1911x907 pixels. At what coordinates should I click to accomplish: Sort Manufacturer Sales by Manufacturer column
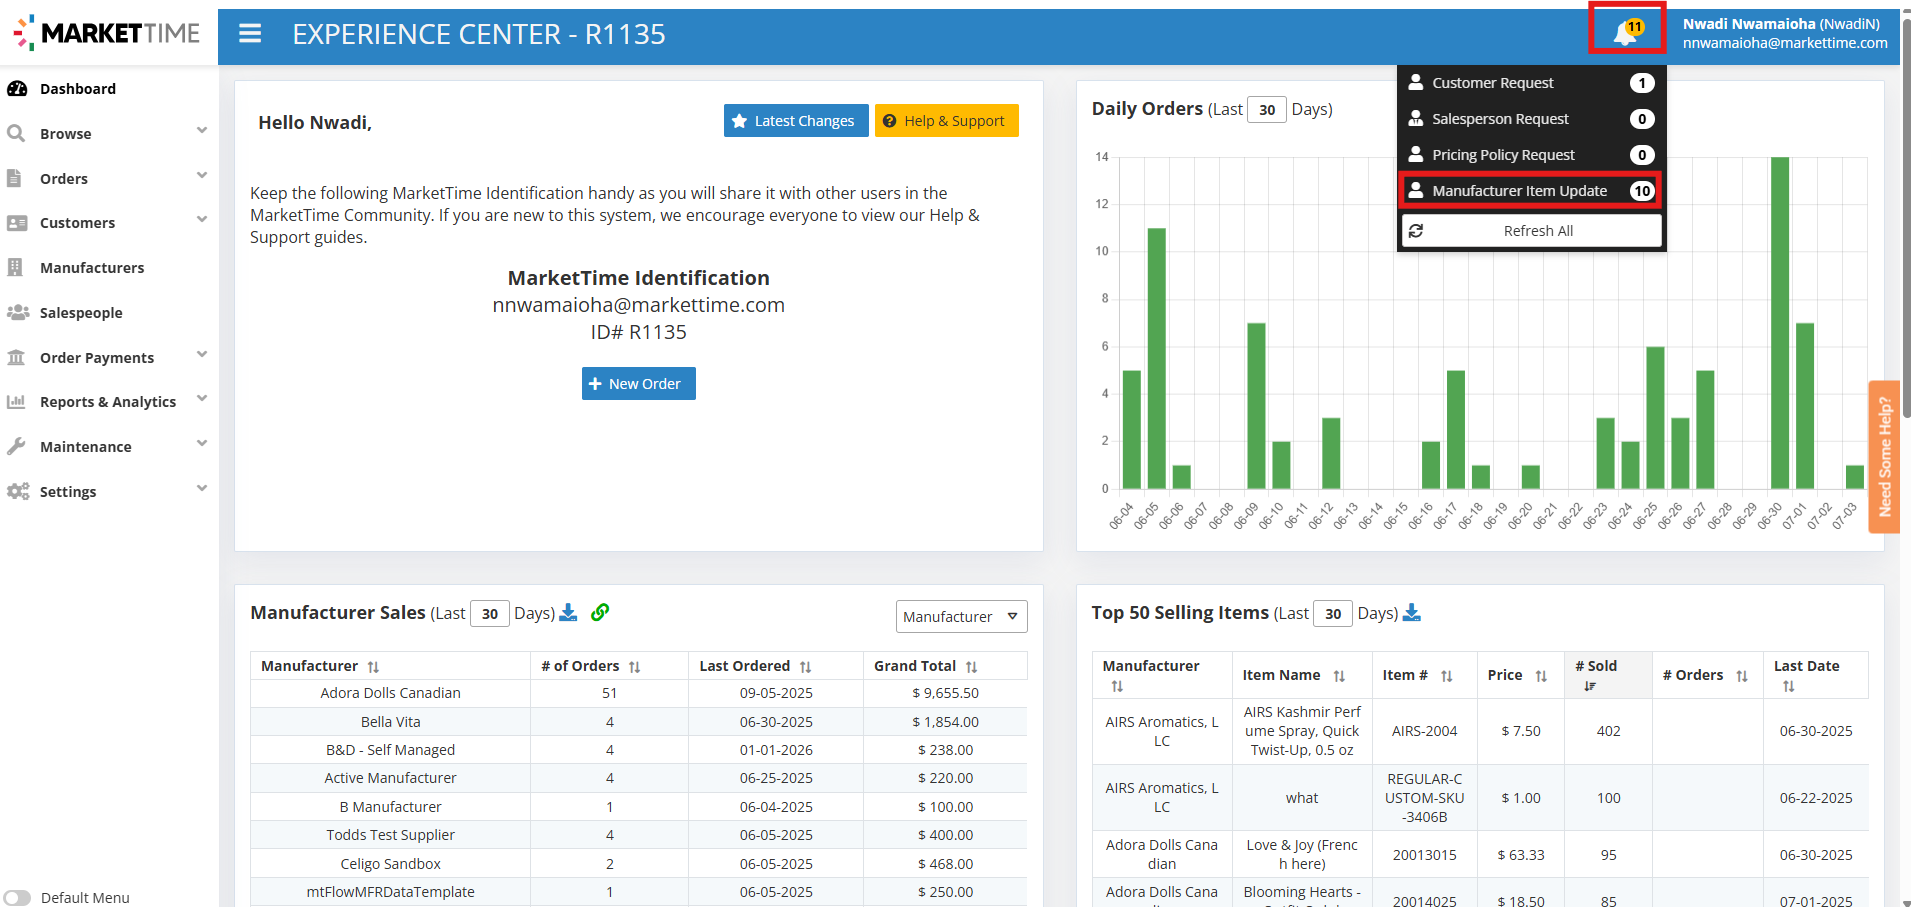point(373,667)
